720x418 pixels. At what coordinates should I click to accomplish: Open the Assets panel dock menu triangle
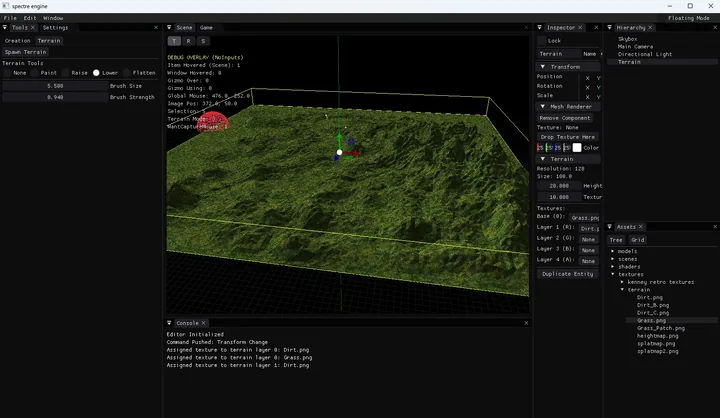[609, 227]
